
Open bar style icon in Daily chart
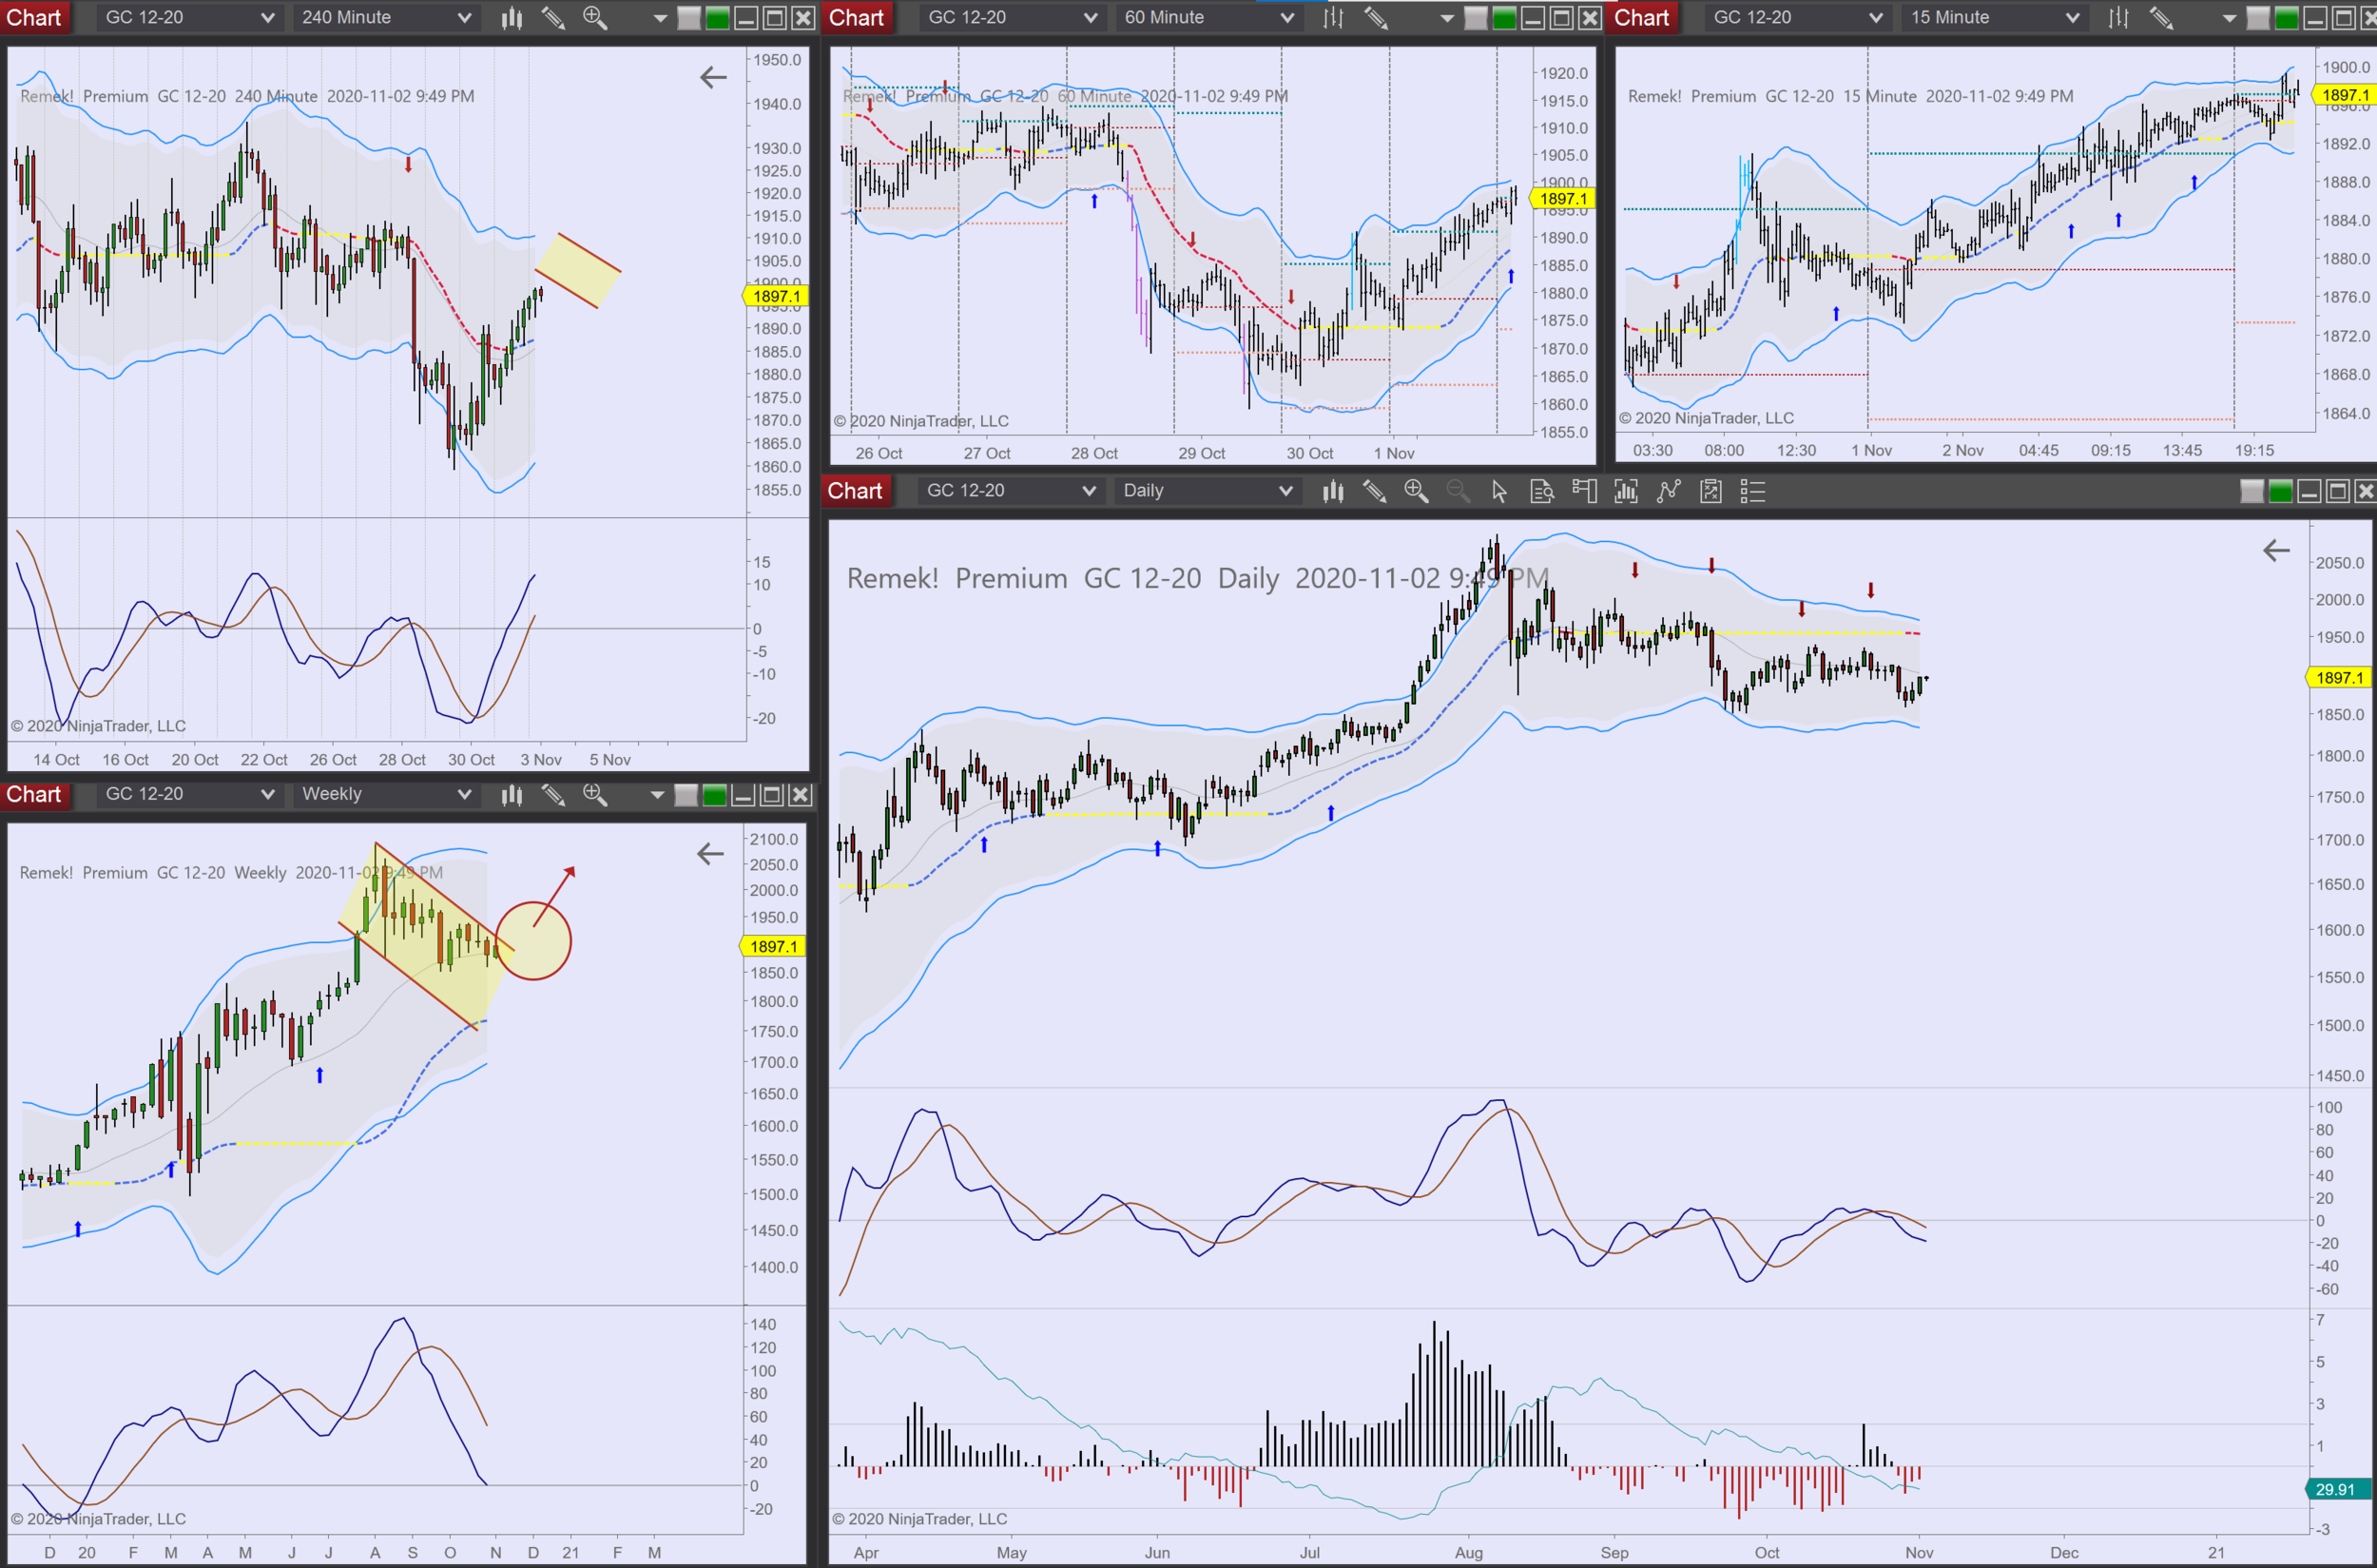[x=1332, y=491]
